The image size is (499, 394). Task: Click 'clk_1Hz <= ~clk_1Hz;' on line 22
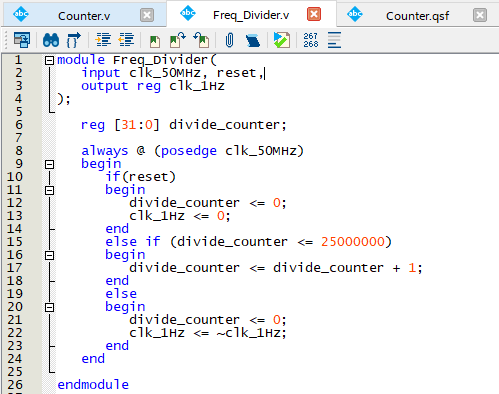pyautogui.click(x=208, y=333)
